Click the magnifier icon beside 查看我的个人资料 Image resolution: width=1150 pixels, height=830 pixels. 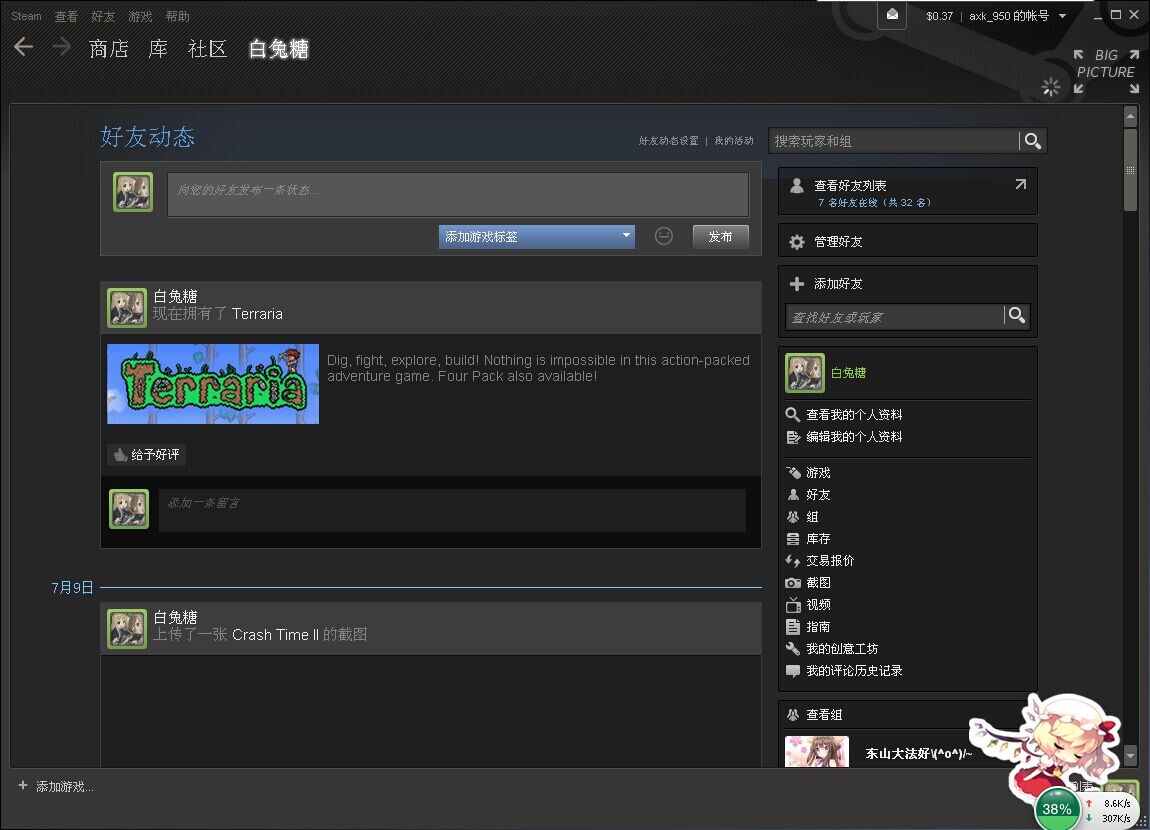[793, 415]
